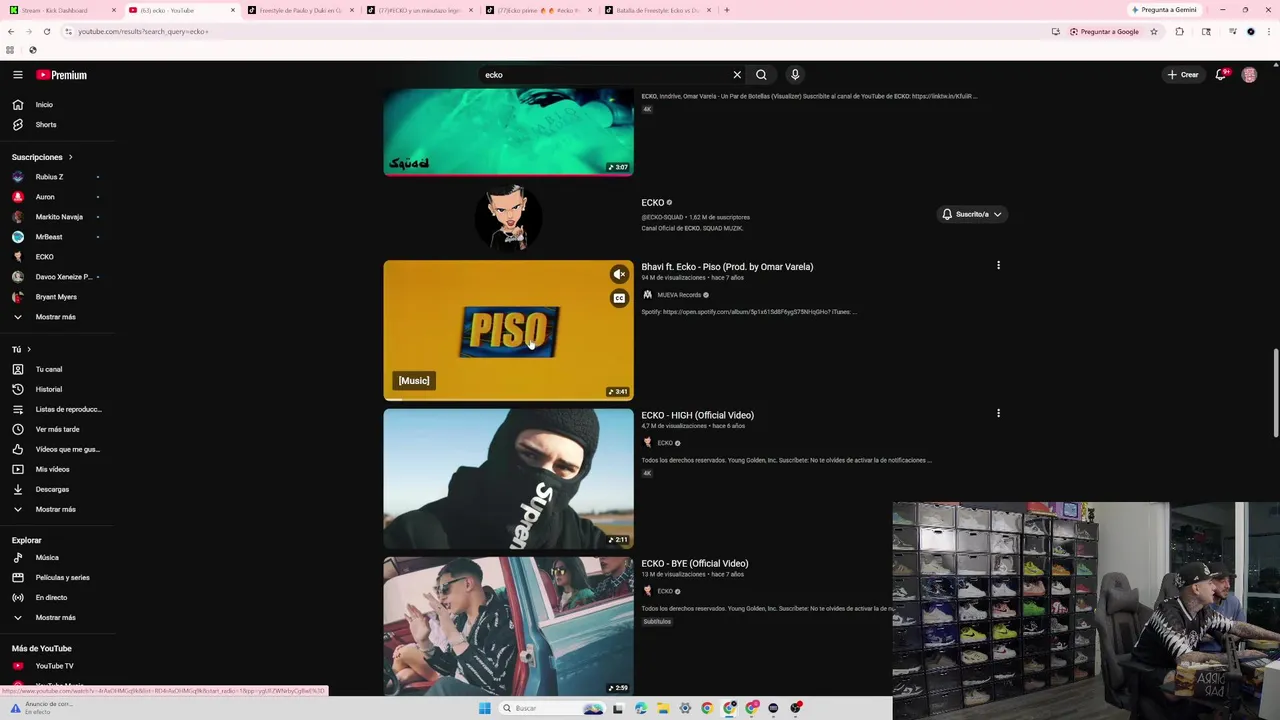Click Preguntar a Google in address bar
The height and width of the screenshot is (720, 1280).
(1104, 32)
